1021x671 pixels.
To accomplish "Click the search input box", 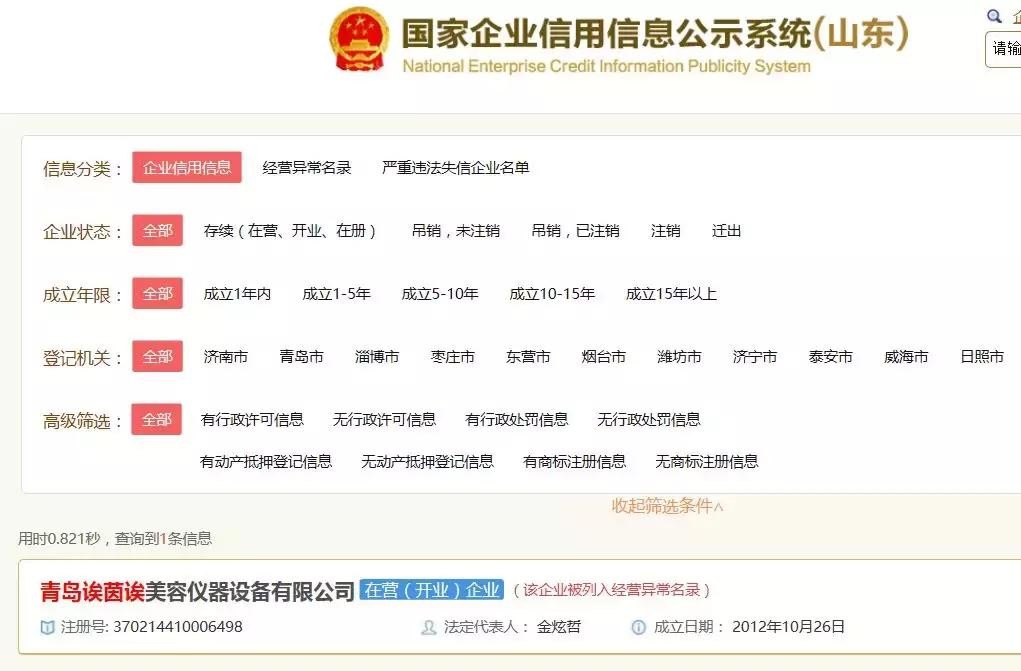I will coord(1003,49).
